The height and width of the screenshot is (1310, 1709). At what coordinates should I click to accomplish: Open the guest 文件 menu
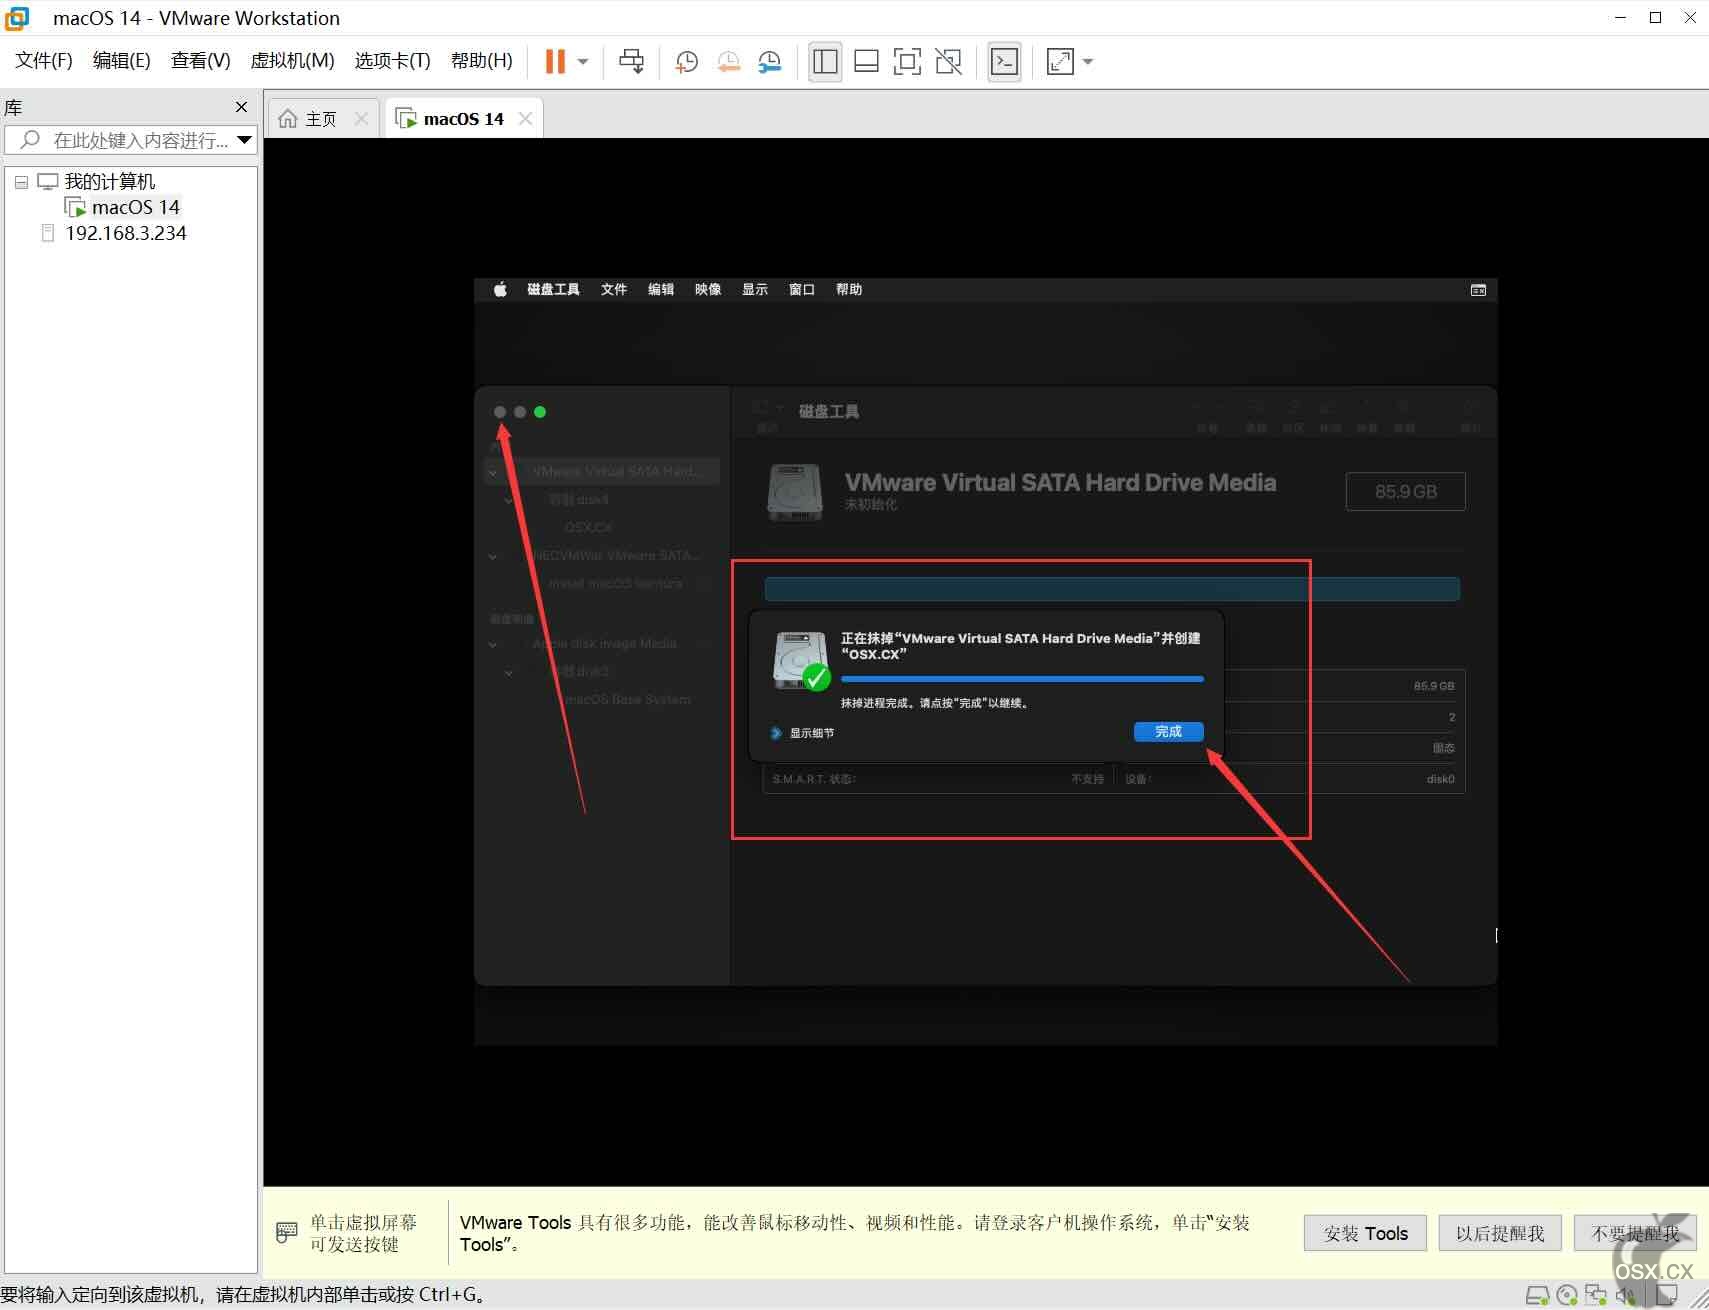coord(614,289)
